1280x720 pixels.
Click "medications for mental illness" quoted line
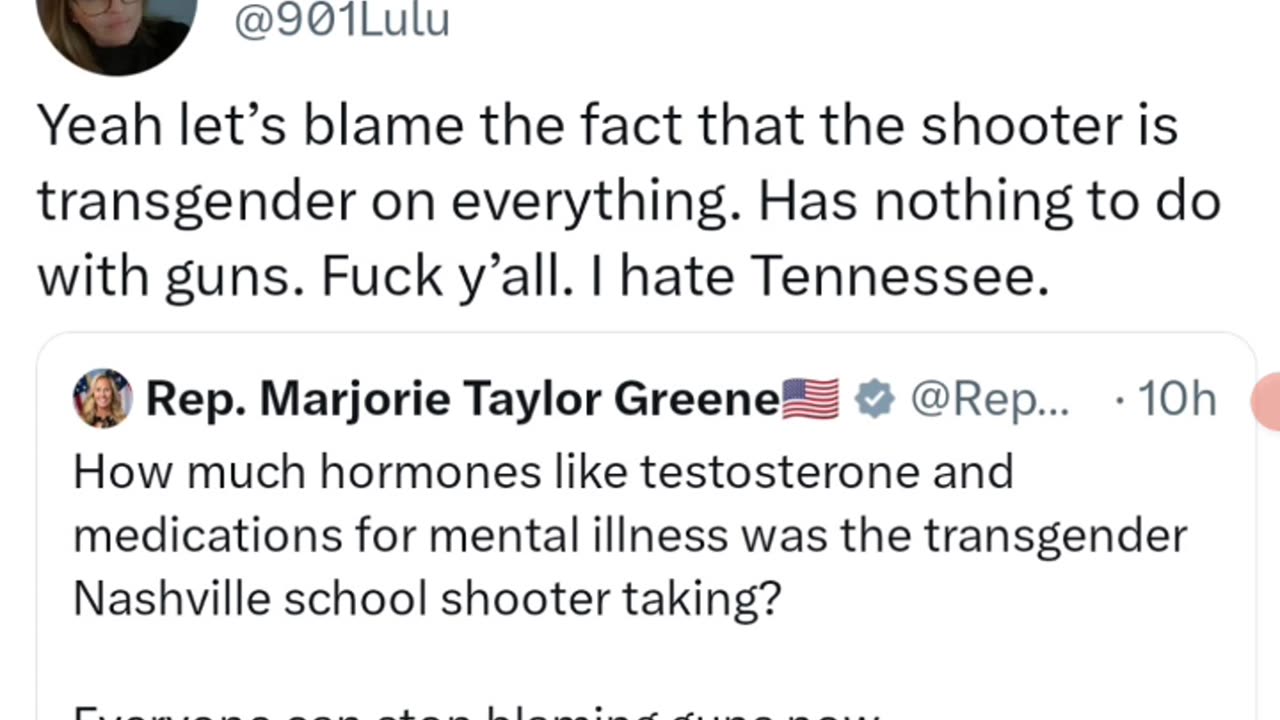click(x=400, y=535)
